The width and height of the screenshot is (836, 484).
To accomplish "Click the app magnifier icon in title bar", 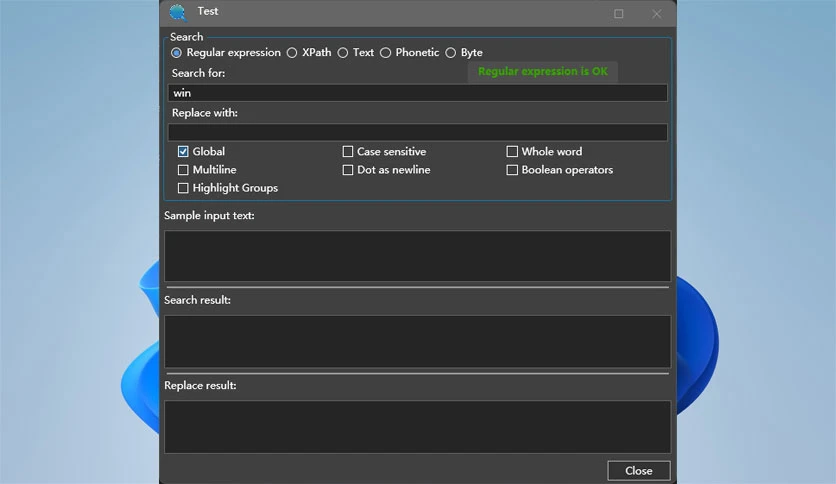I will tap(178, 12).
